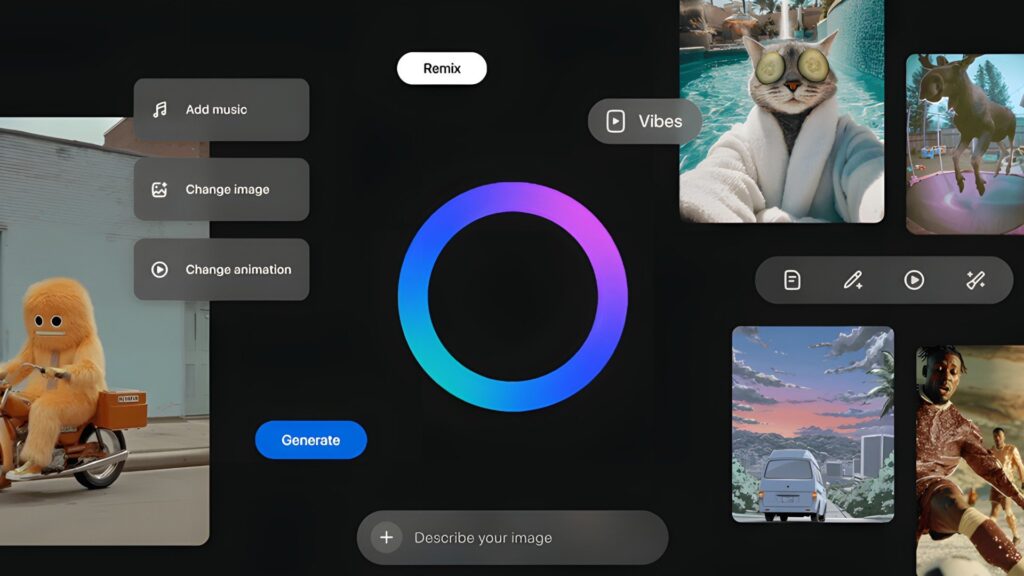
Task: Click the music note icon beside Add music
Action: point(160,110)
